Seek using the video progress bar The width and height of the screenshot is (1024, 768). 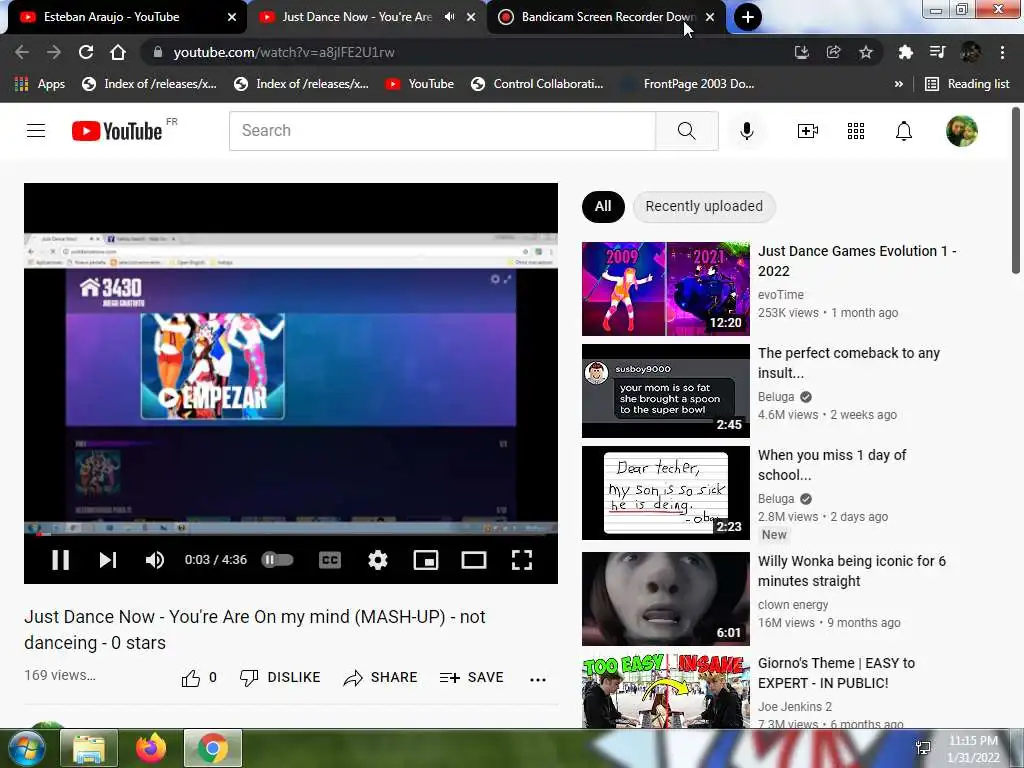point(291,535)
